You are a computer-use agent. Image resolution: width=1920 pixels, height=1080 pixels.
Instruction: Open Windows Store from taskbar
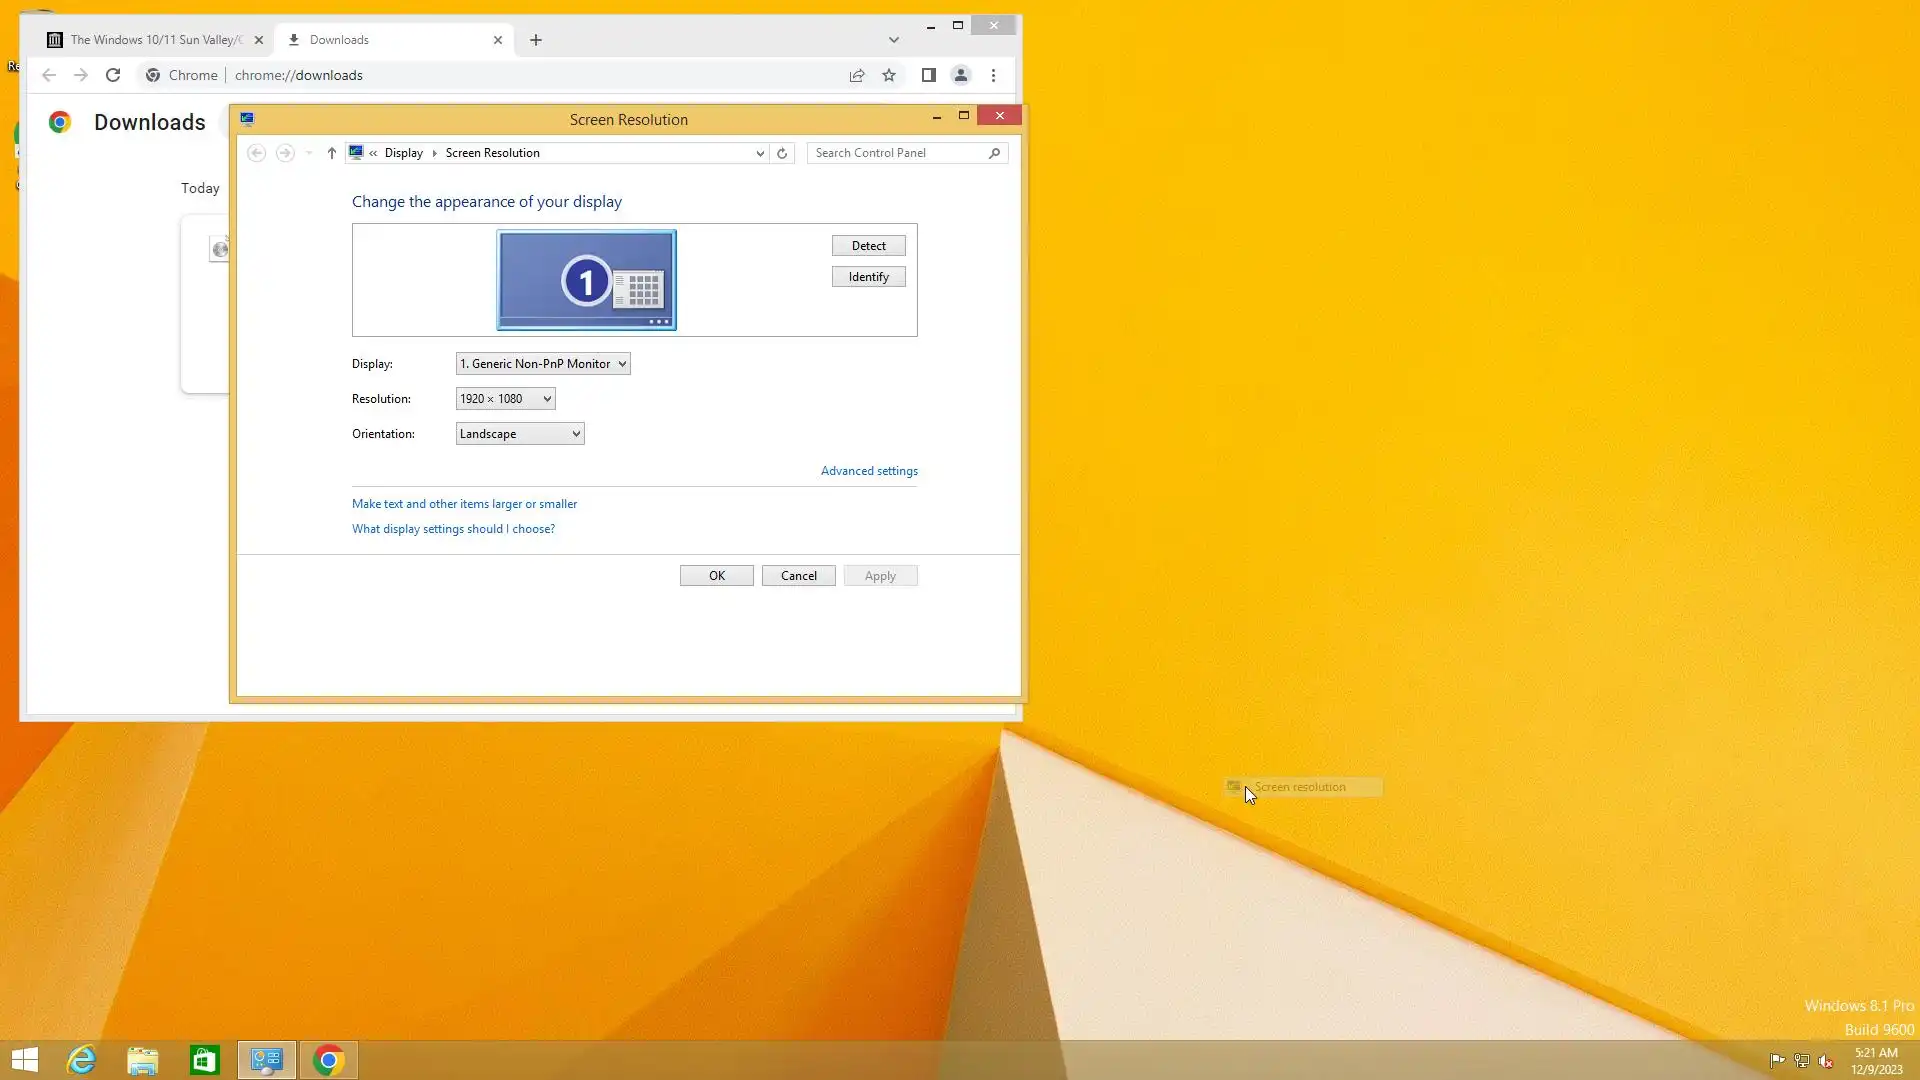[205, 1060]
